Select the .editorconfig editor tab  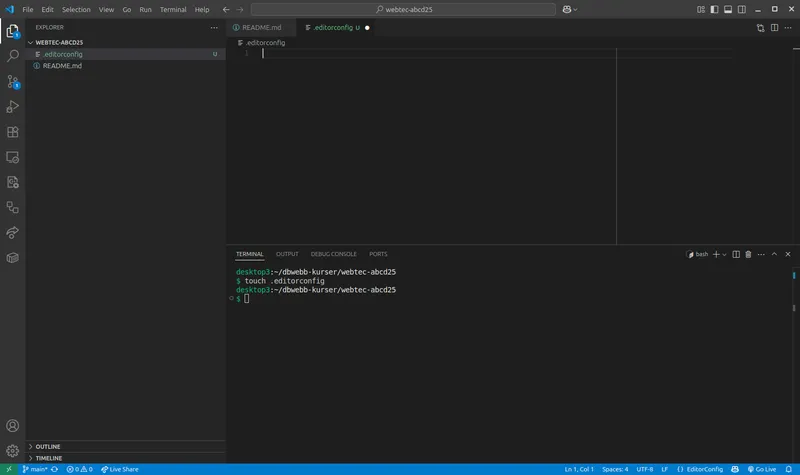[x=334, y=28]
